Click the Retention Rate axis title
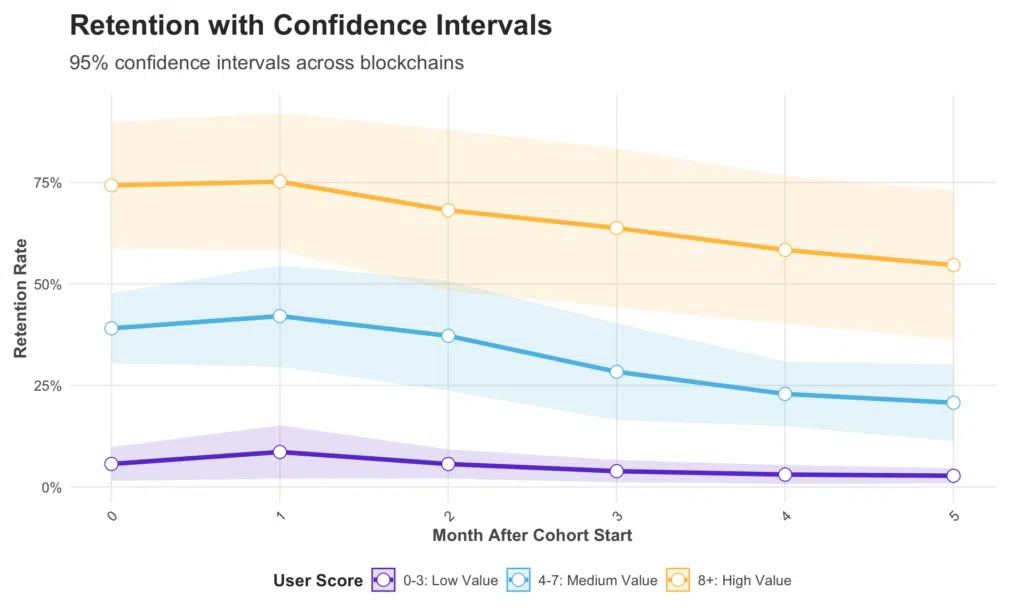The height and width of the screenshot is (614, 1024). coord(20,298)
